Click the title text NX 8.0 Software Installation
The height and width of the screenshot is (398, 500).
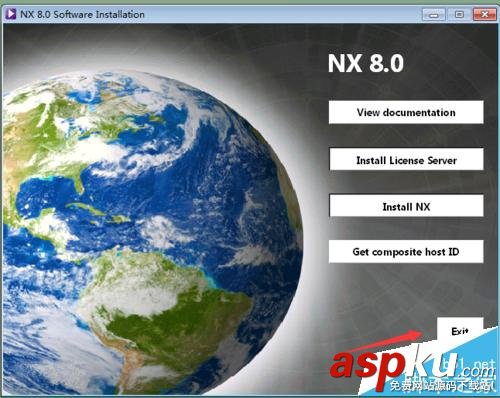pos(82,14)
